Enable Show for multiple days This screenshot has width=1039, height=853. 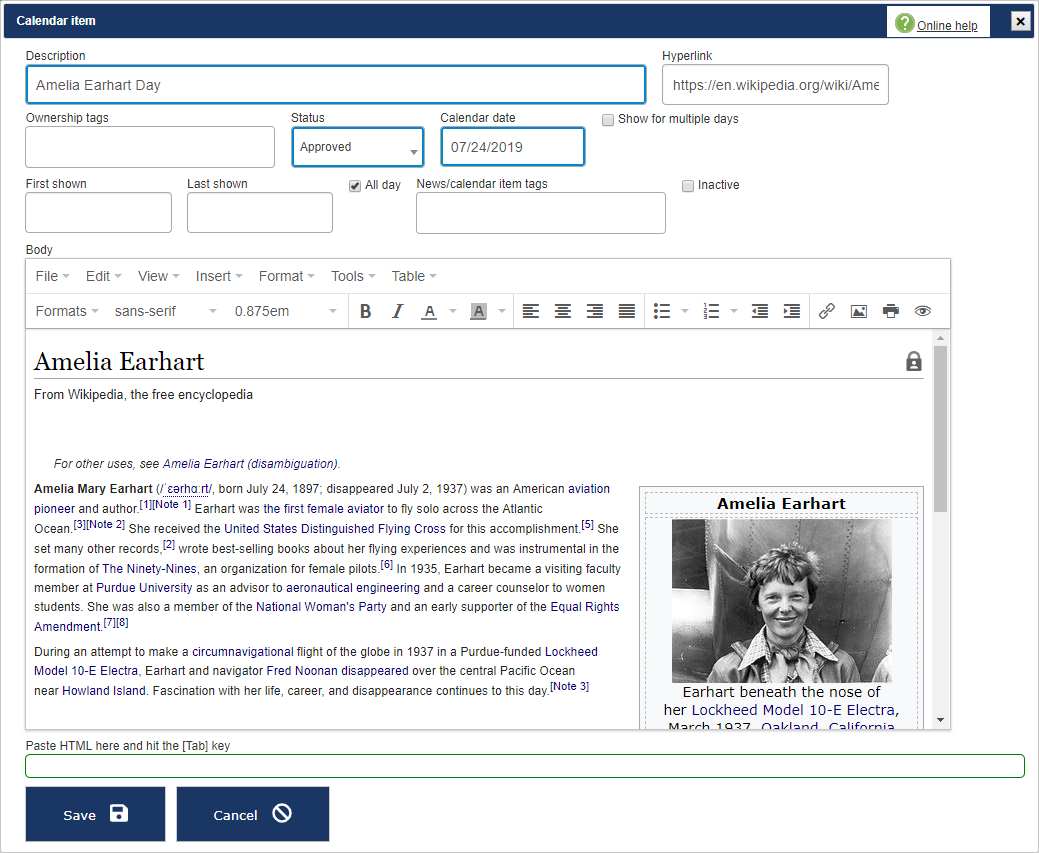click(608, 120)
